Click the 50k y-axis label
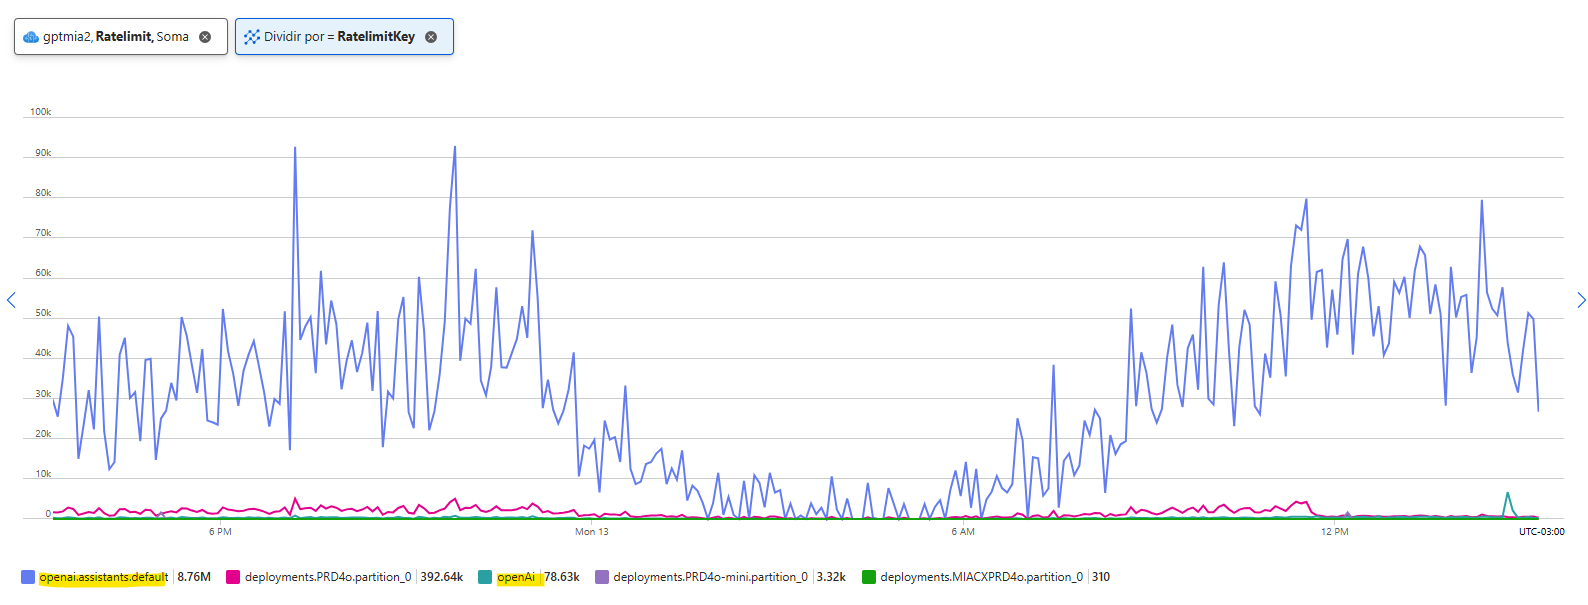The image size is (1588, 605). 43,313
